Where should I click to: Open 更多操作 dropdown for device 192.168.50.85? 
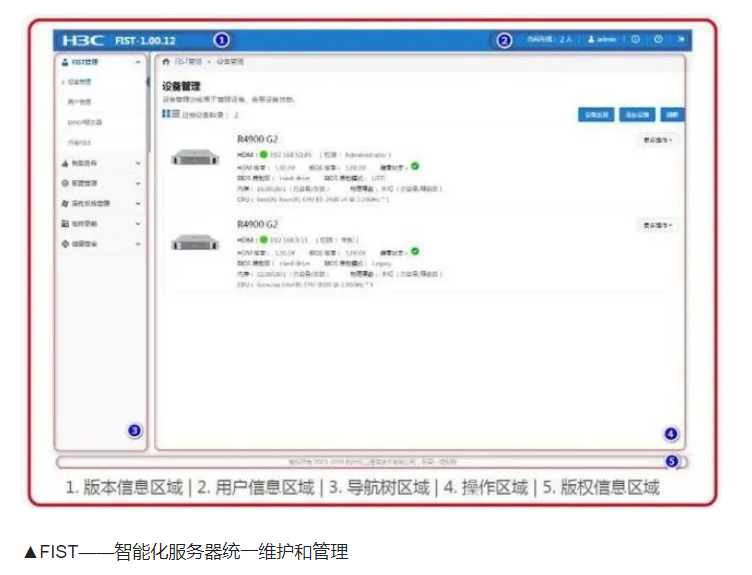(x=658, y=140)
